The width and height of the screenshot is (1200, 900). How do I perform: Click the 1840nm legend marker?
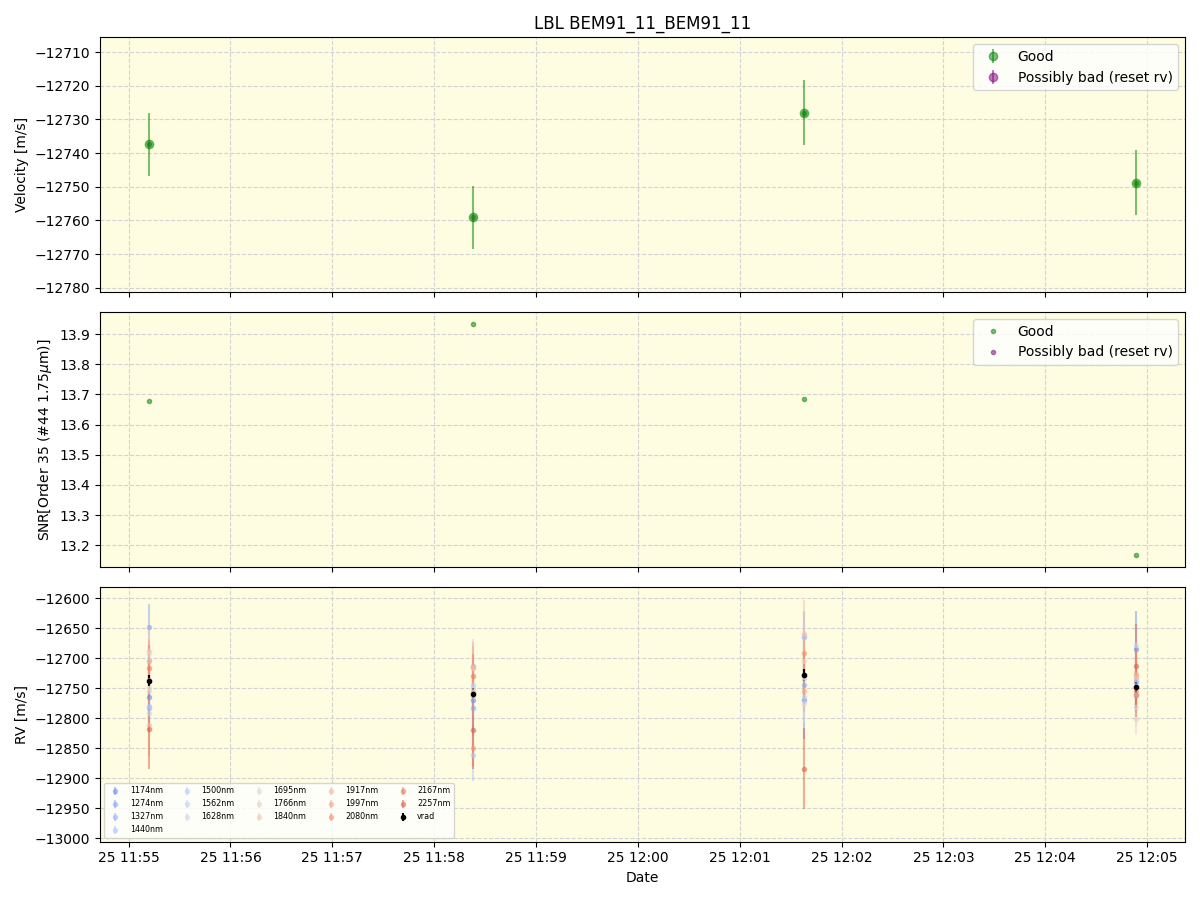(x=259, y=817)
